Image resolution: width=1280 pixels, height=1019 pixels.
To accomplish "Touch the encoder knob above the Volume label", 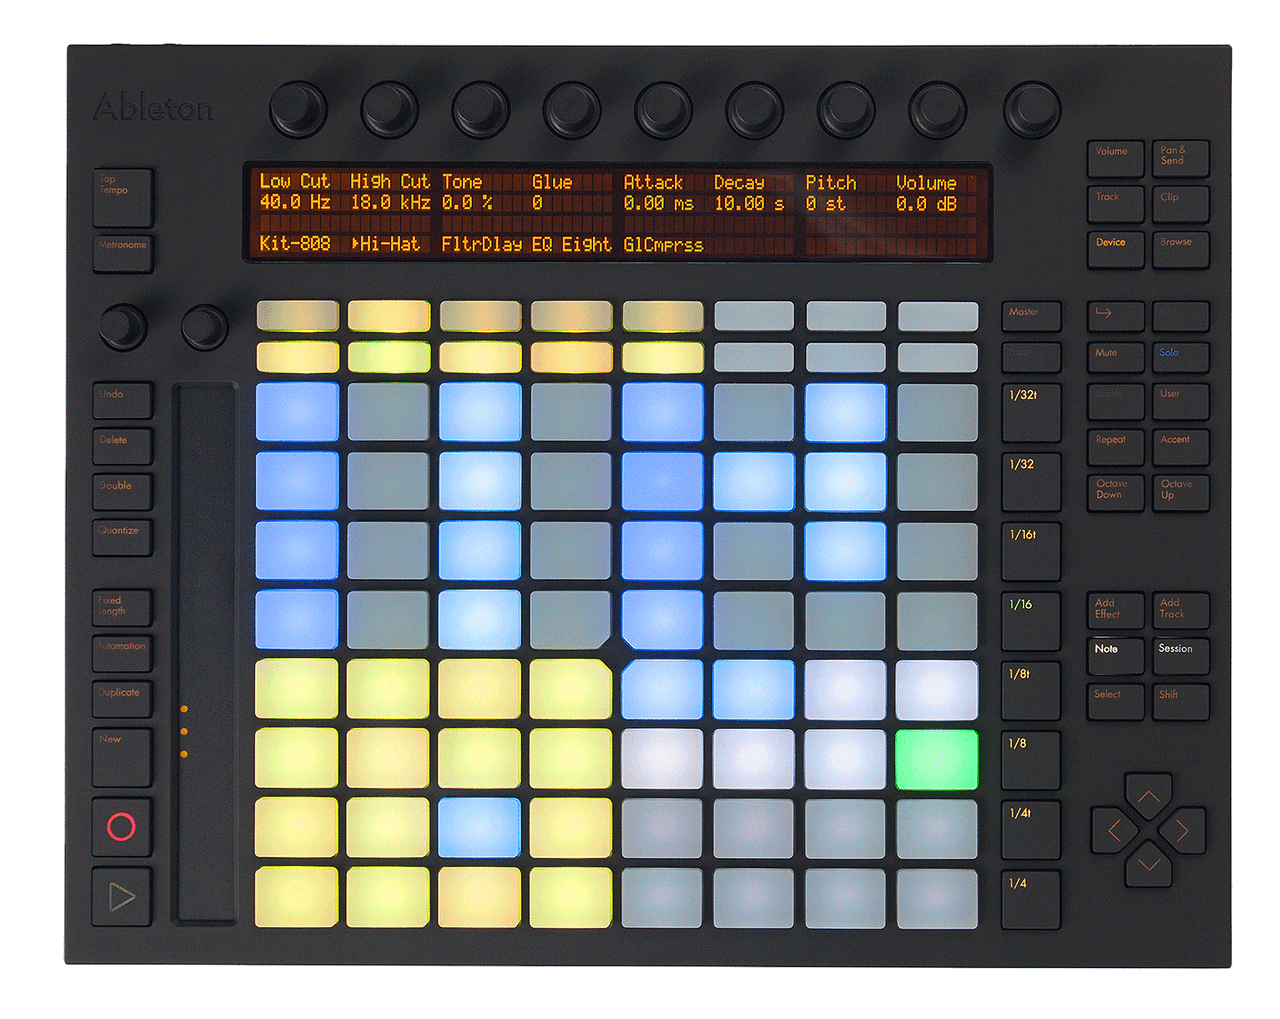I will [938, 109].
